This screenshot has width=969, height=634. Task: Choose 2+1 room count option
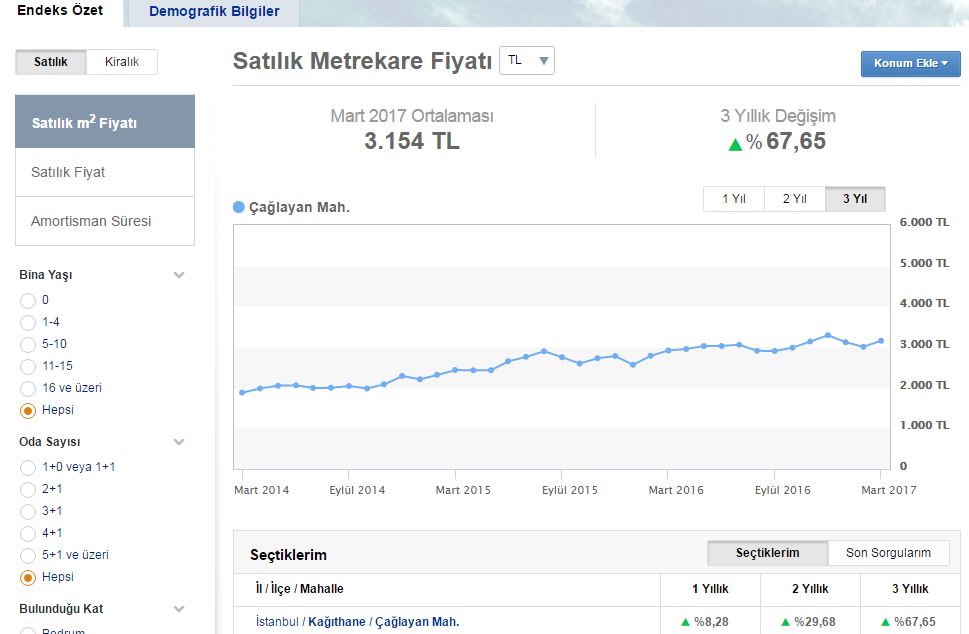28,489
